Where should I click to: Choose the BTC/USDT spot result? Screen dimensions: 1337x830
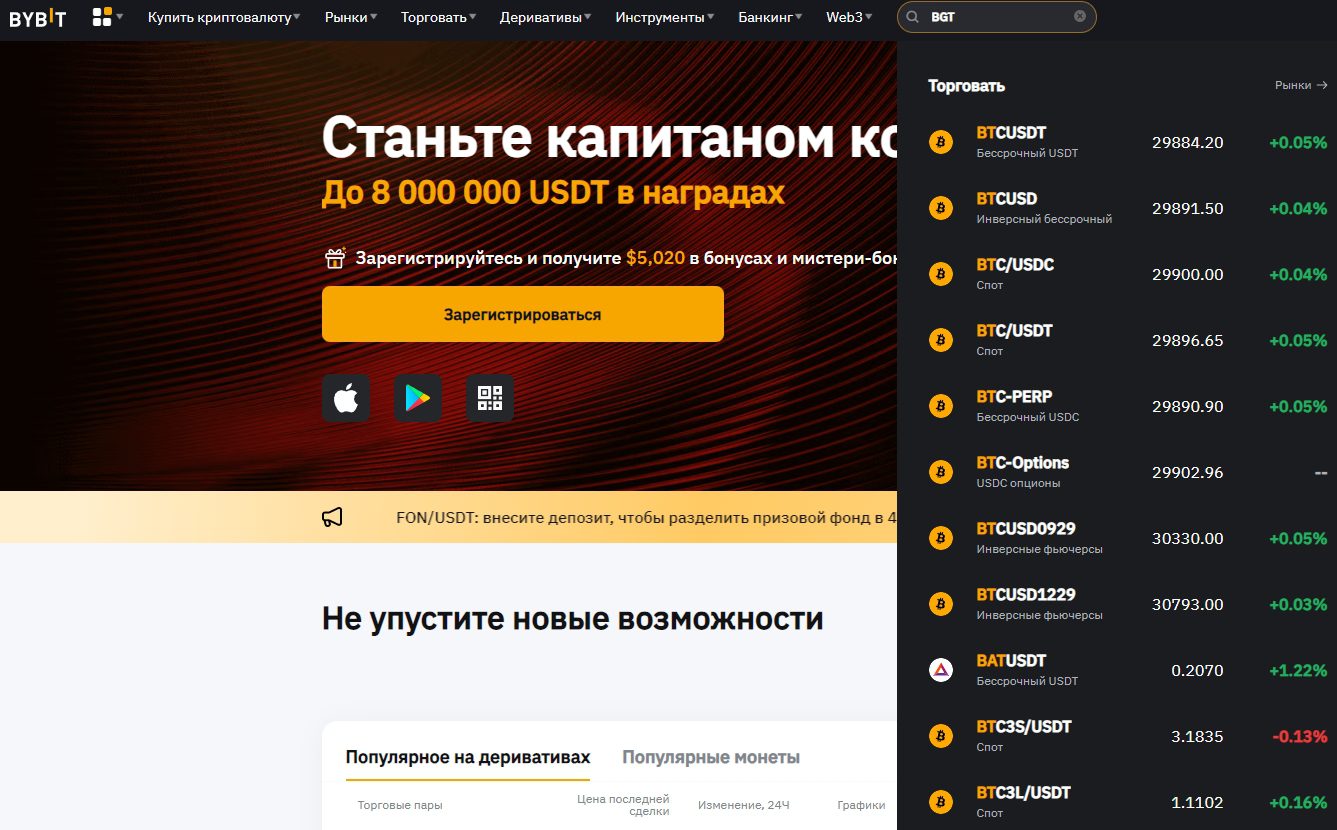point(1117,340)
